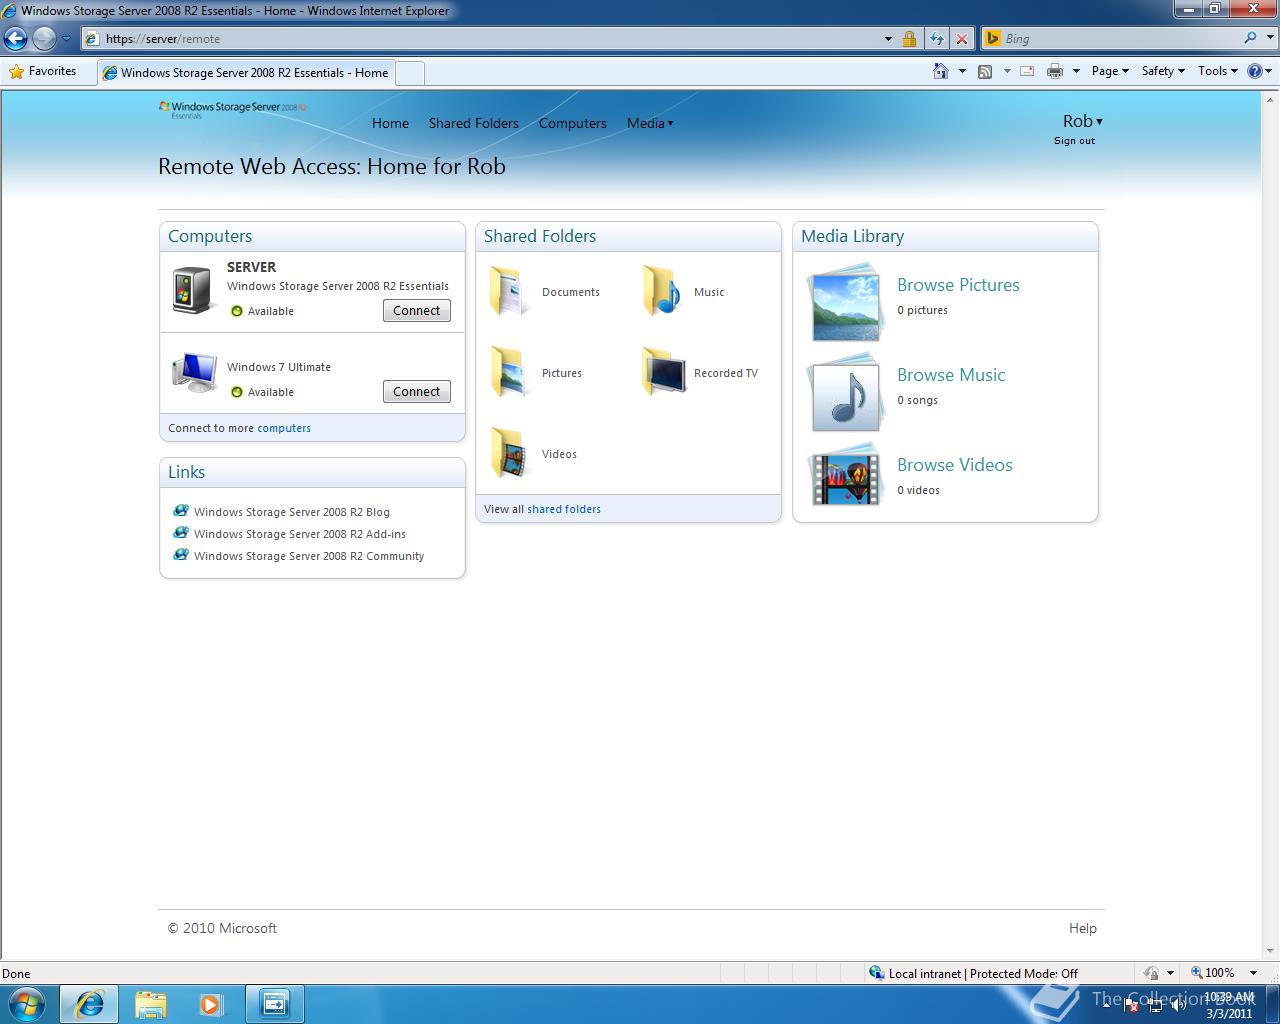Viewport: 1280px width, 1024px height.
Task: Connect to the Windows 7 Ultimate computer
Action: tap(417, 391)
